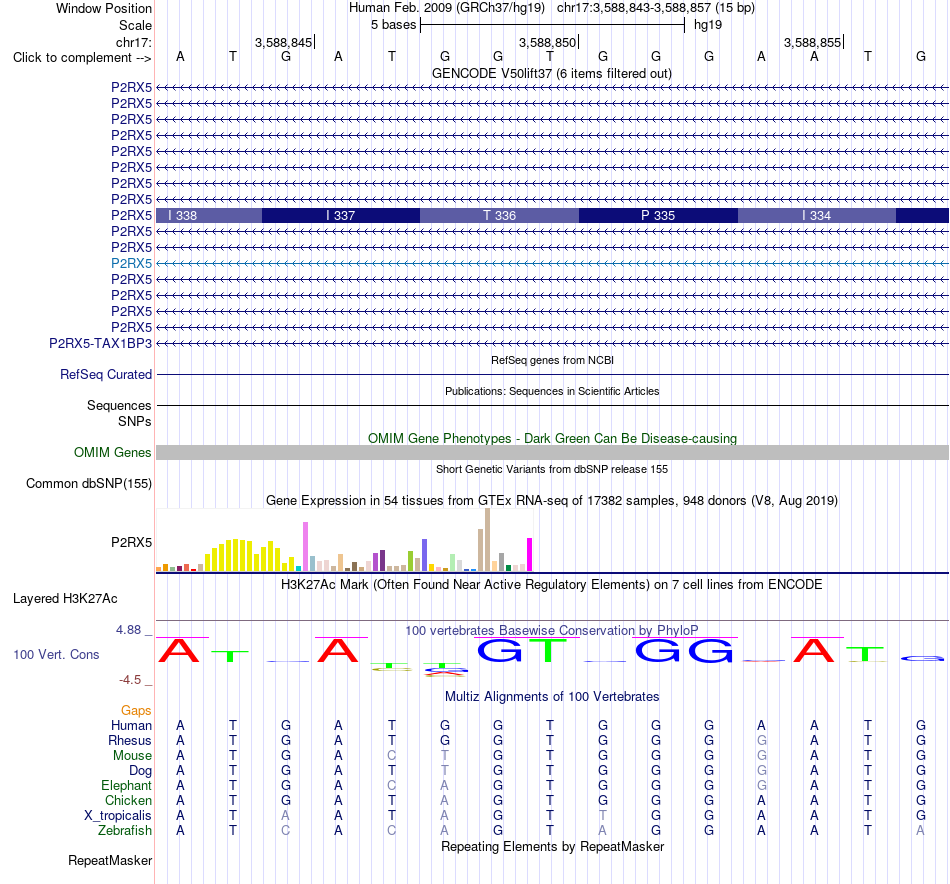Open the H3K27Ac Mark ENCODE track title
950x884 pixels.
coord(552,585)
